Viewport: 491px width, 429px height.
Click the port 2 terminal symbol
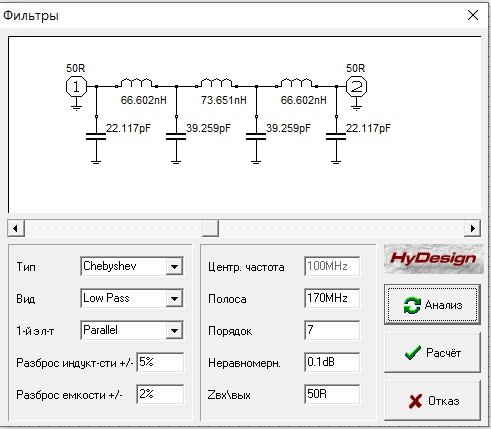[356, 87]
